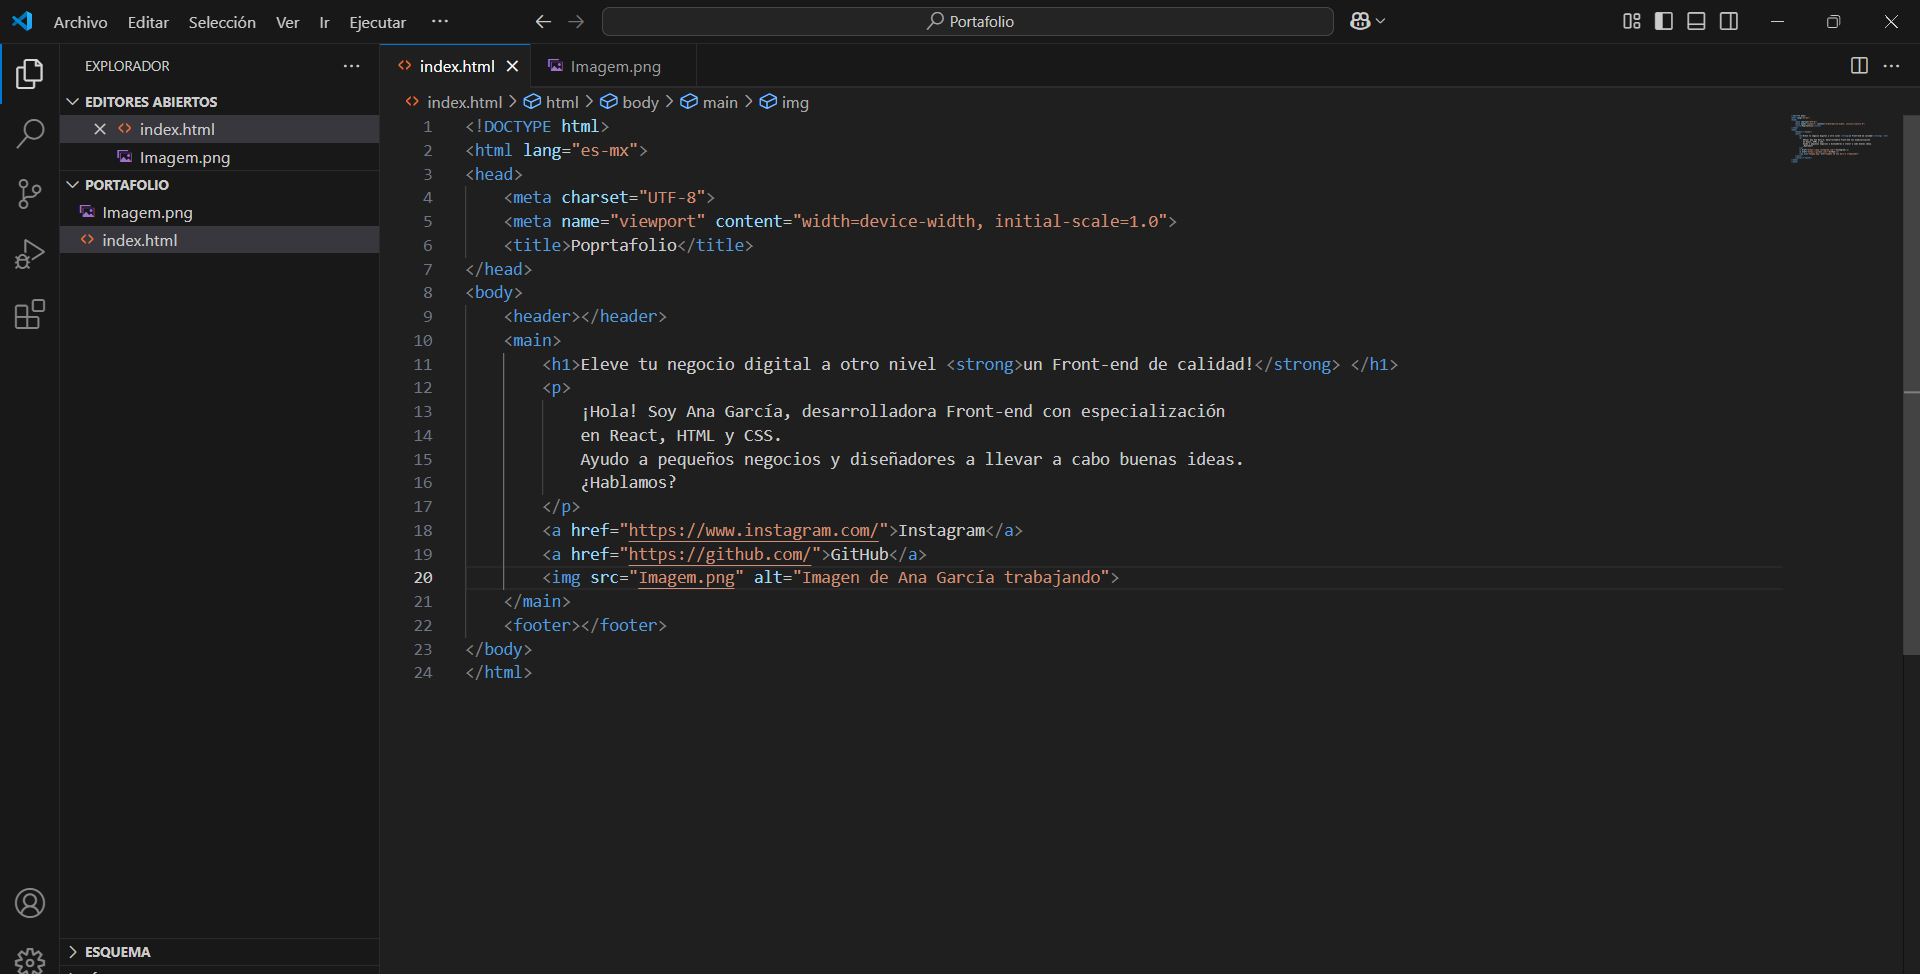This screenshot has width=1920, height=974.
Task: Show more menu bar items ellipsis
Action: [439, 21]
